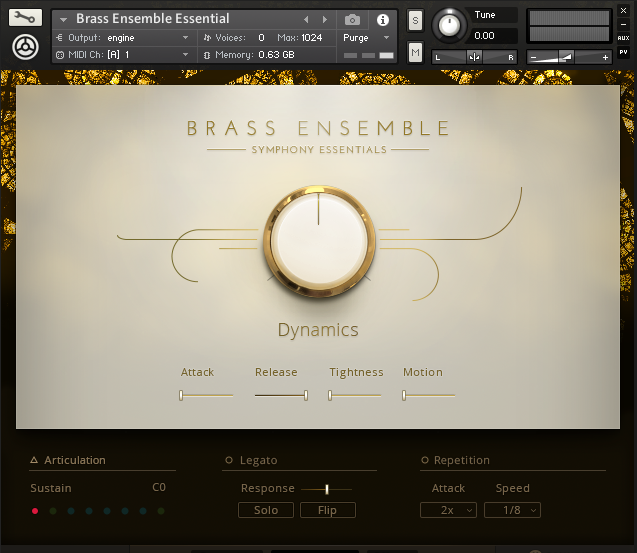Select the seventh articulation dot

pos(143,511)
